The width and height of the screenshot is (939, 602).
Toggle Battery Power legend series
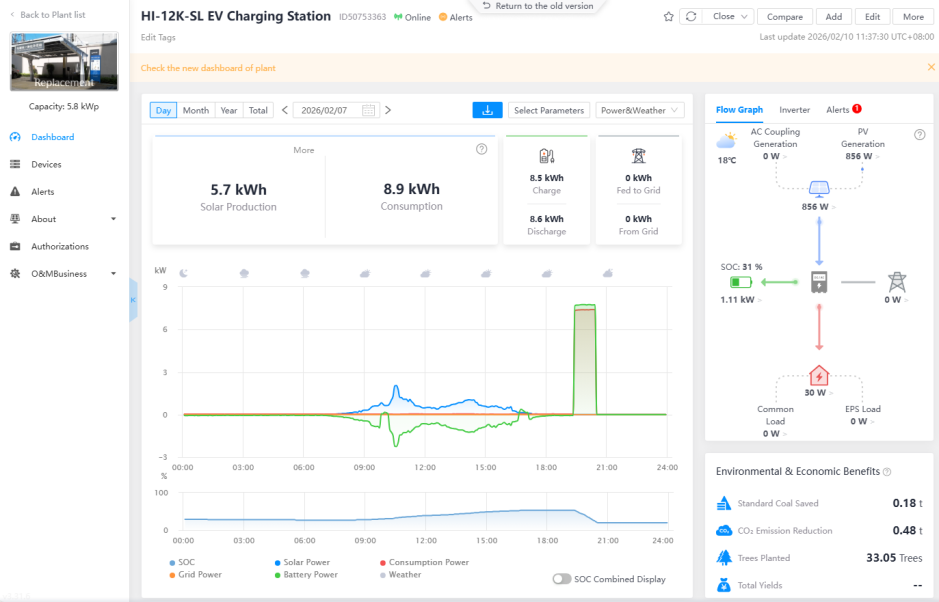[x=306, y=575]
